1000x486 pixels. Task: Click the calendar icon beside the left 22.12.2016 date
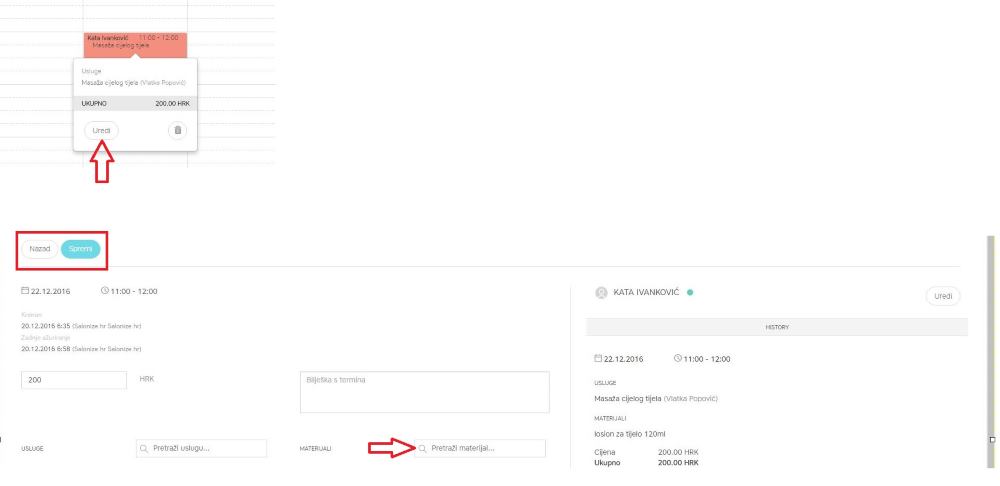pos(25,291)
